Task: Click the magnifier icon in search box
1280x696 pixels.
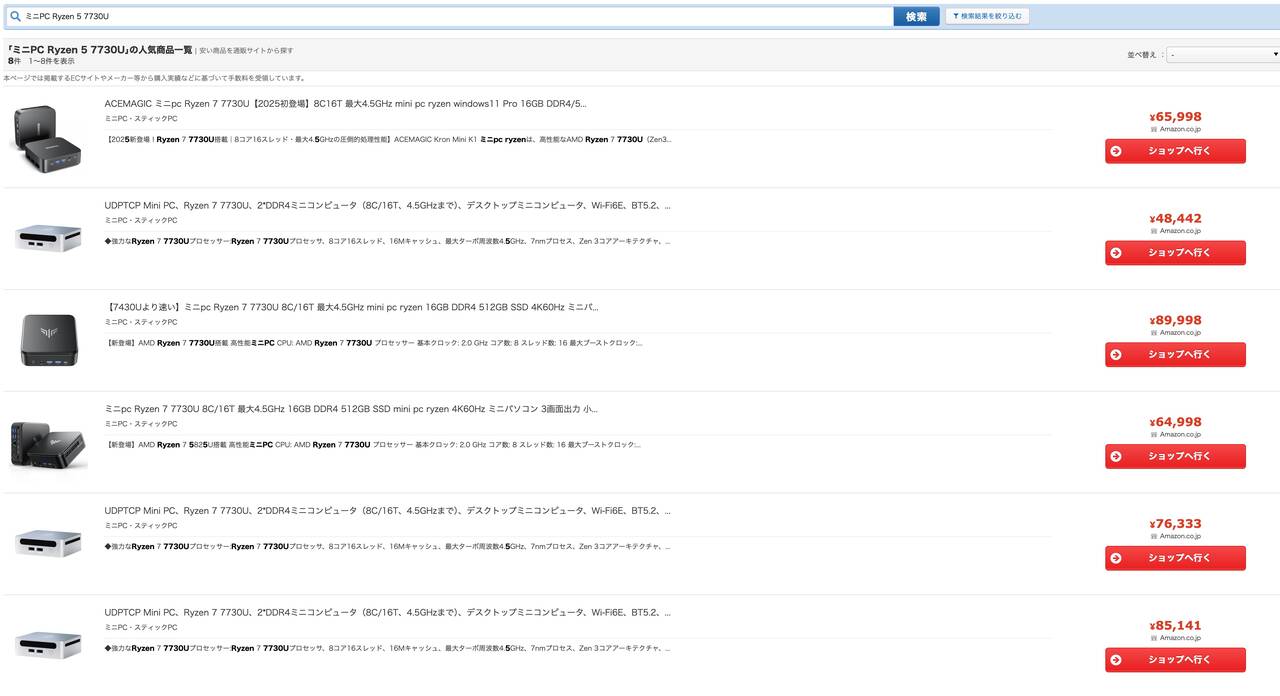Action: [x=15, y=17]
